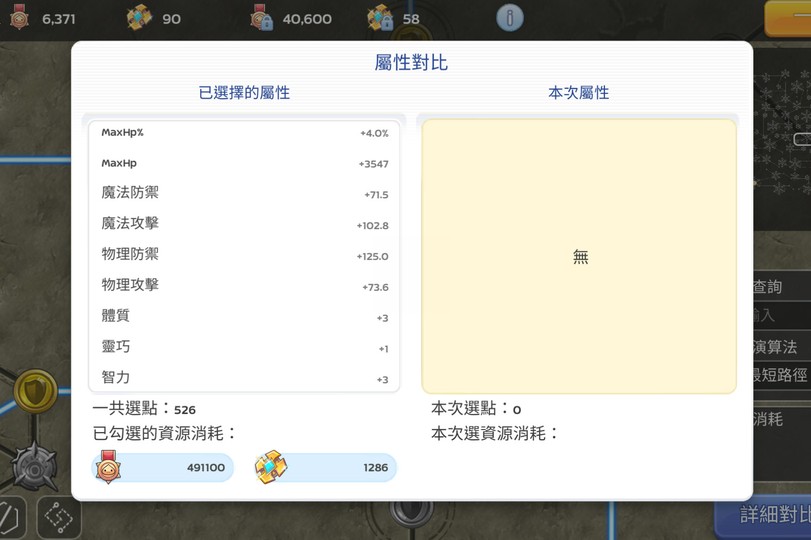Select the 物理防禦 row
This screenshot has height=540, width=811.
[x=244, y=255]
